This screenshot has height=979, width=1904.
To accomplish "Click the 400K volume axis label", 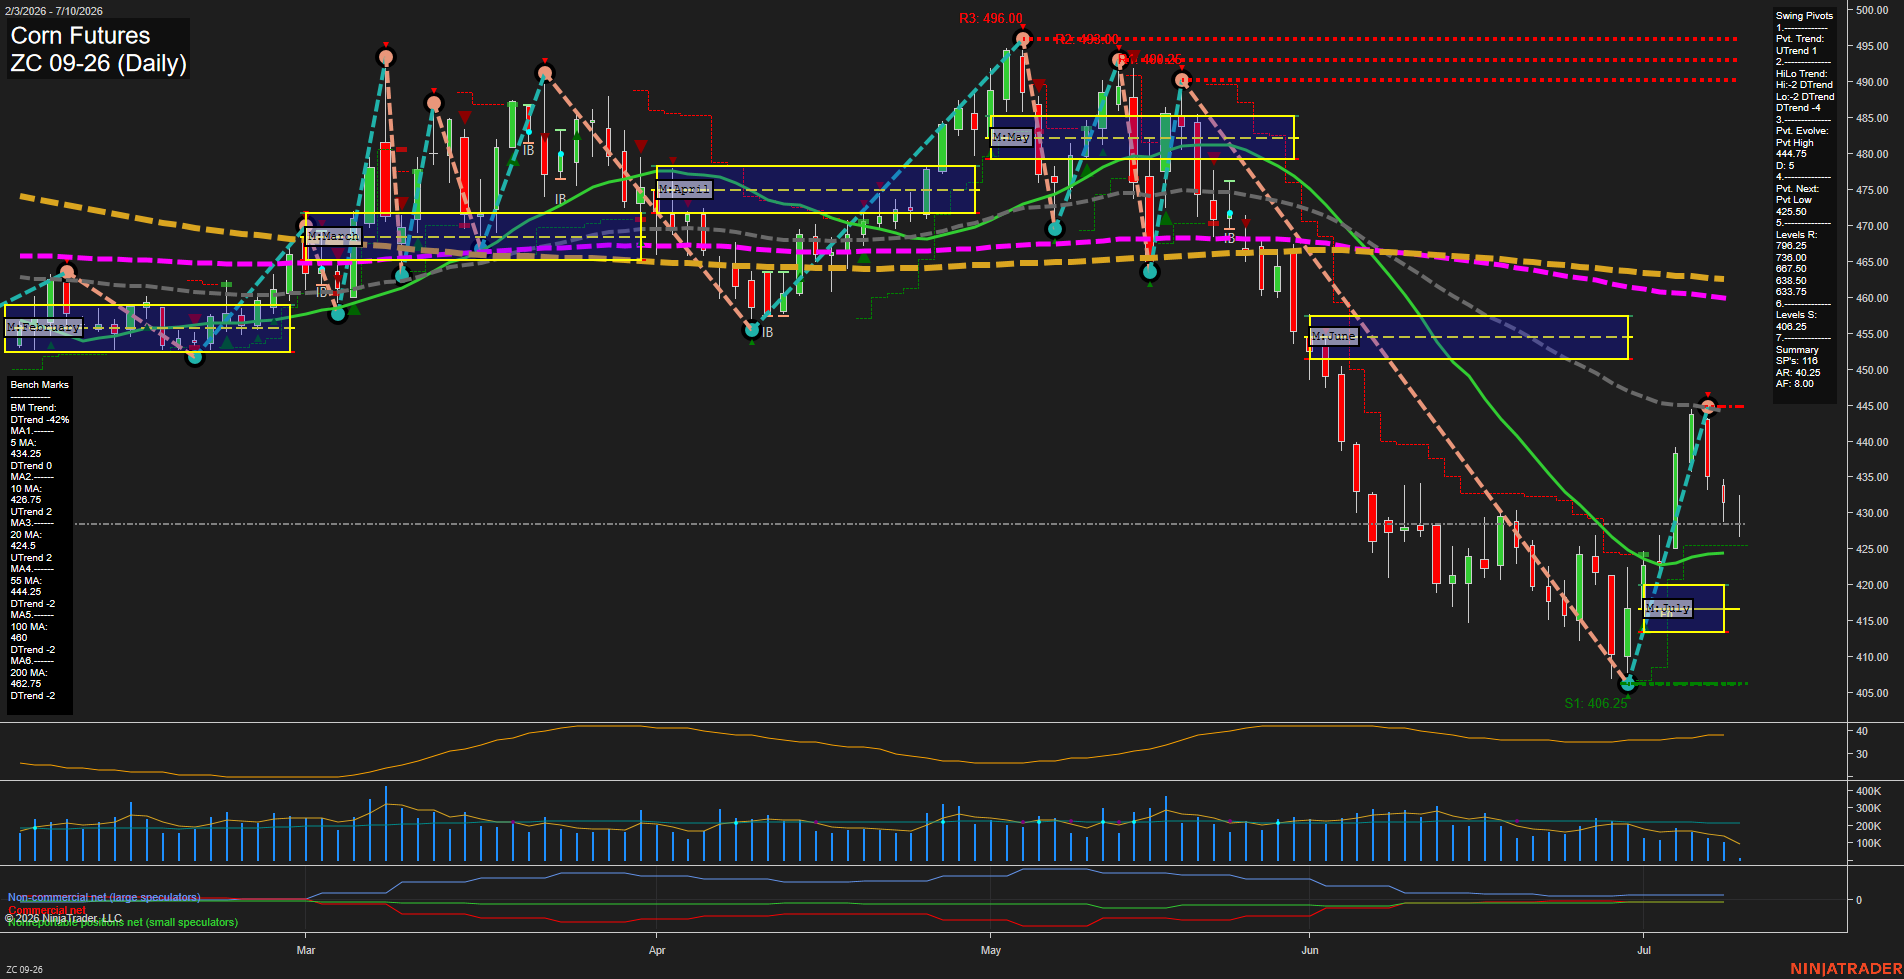I will point(1869,791).
